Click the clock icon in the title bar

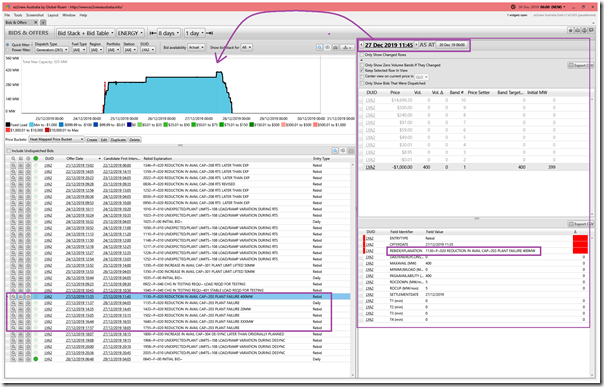tap(513, 7)
